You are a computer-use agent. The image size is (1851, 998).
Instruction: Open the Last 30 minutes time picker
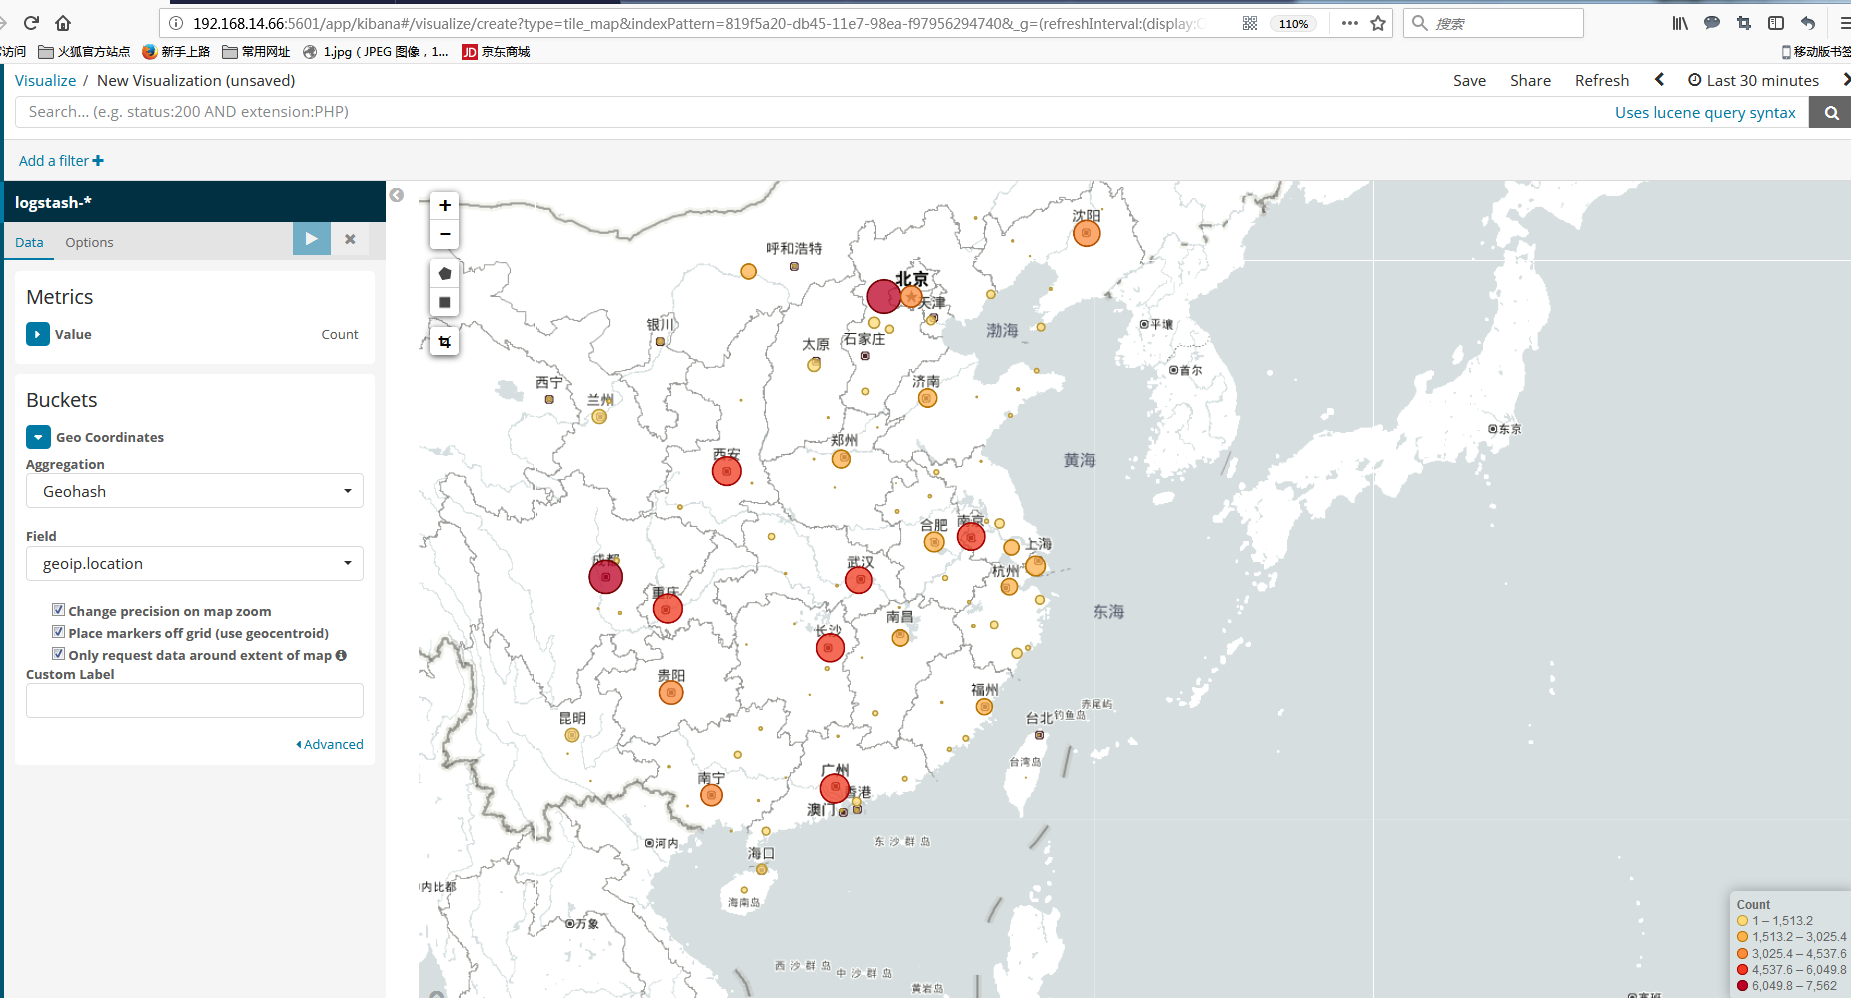[x=1753, y=81]
